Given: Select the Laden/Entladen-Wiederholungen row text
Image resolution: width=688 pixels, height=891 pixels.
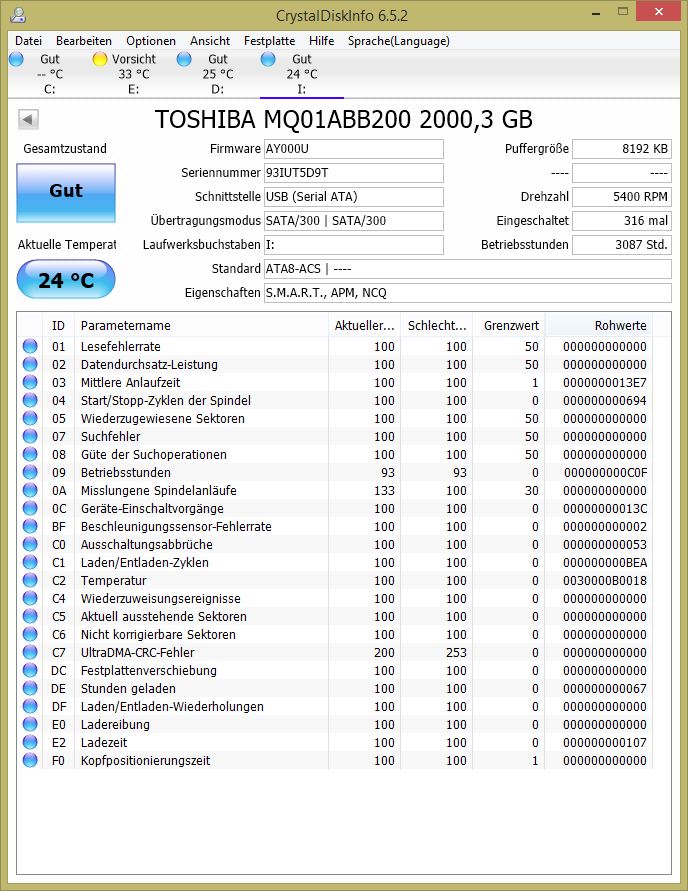Looking at the screenshot, I should (x=172, y=706).
